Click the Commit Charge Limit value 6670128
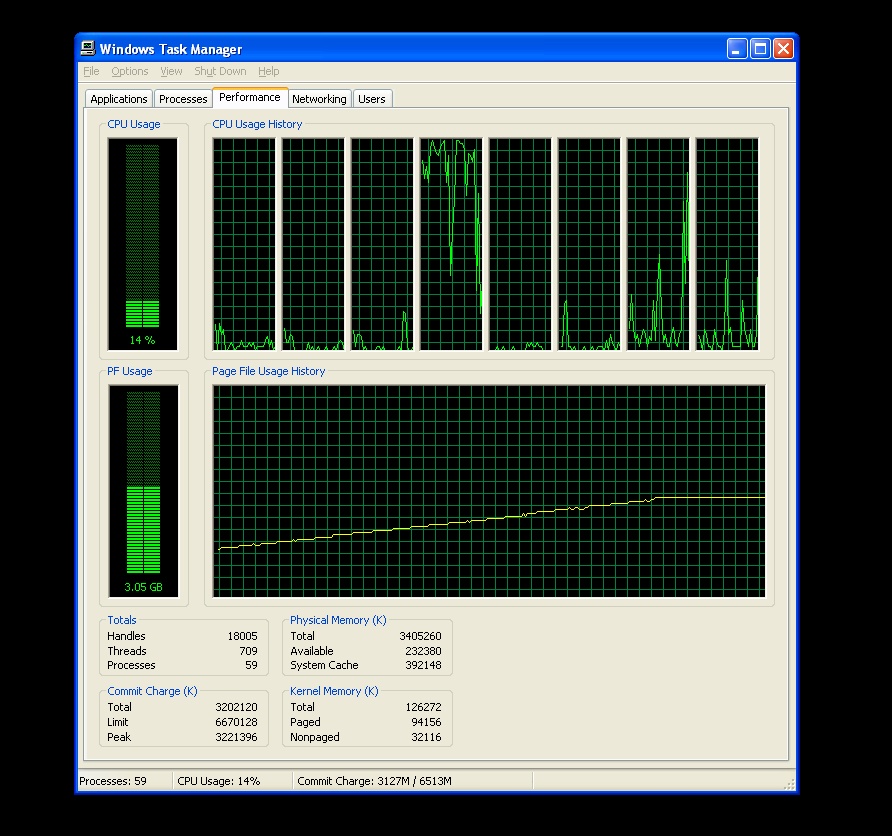This screenshot has height=836, width=892. click(x=236, y=722)
